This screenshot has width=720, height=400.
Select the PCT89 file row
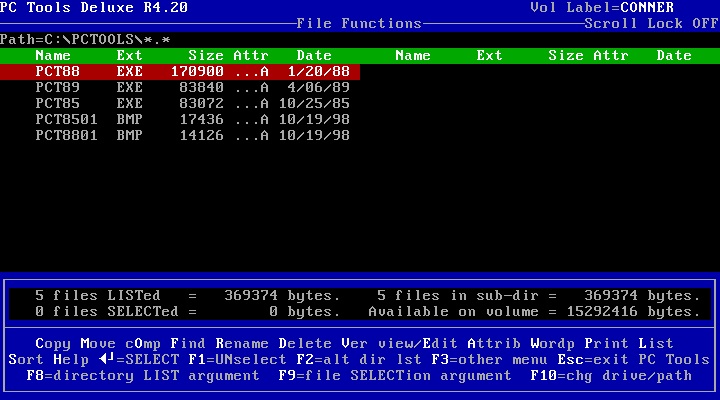(180, 87)
